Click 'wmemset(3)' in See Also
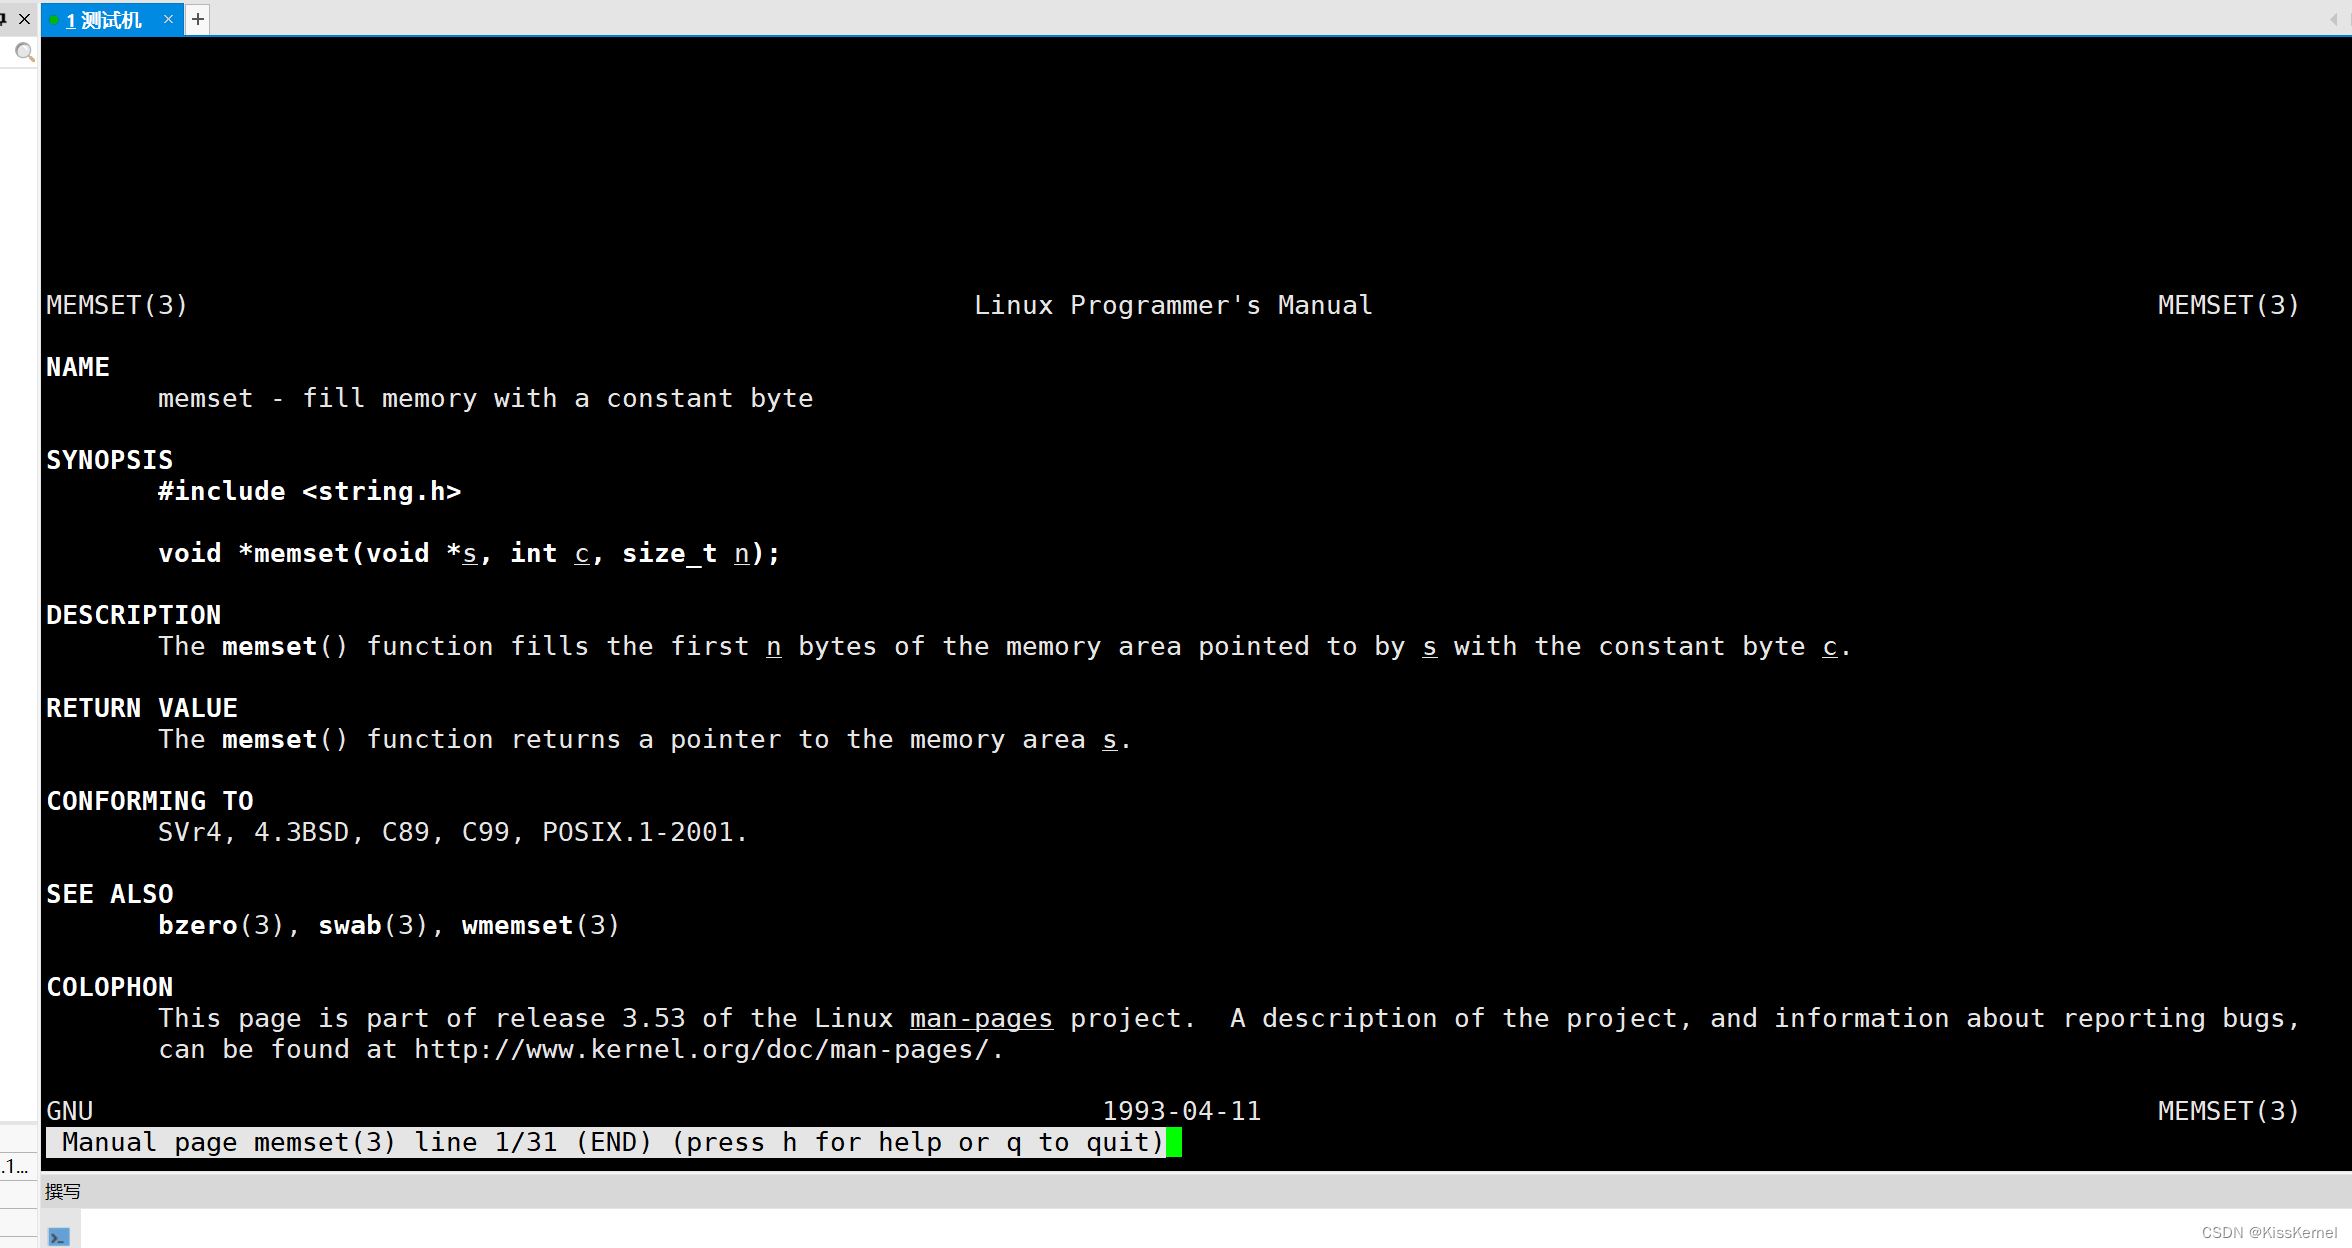Viewport: 2352px width, 1248px height. 541,925
